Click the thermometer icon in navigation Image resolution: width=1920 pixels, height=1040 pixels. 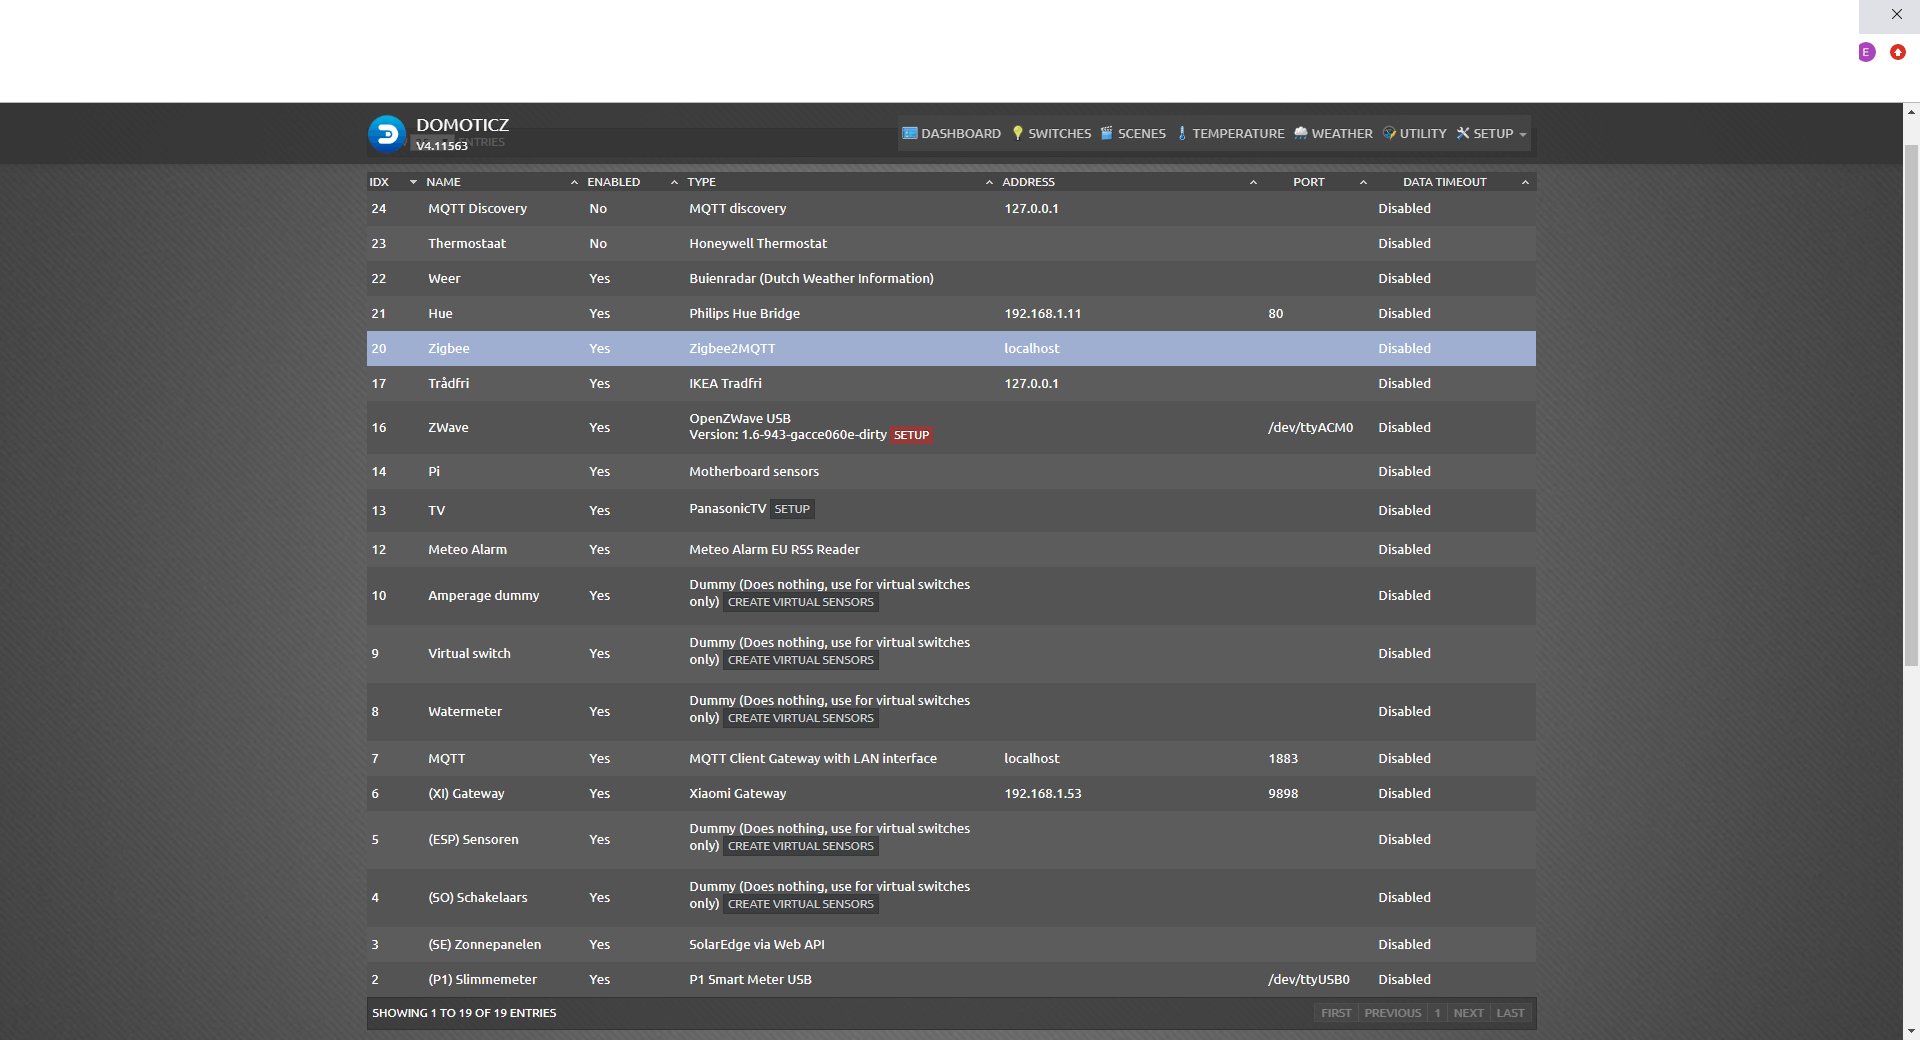point(1182,133)
